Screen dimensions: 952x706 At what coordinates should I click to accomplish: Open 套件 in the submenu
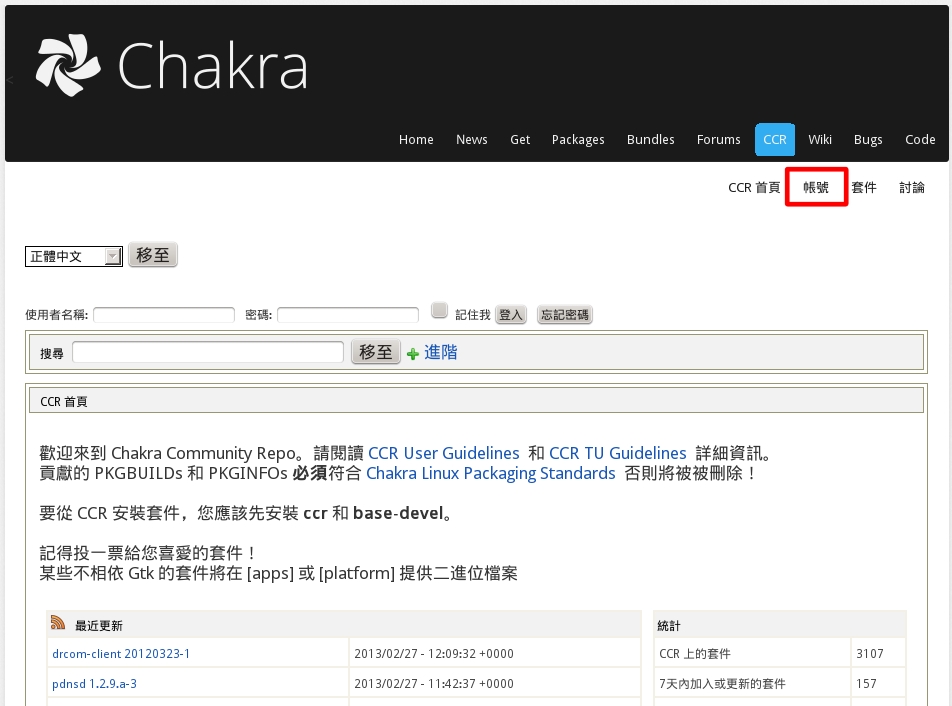(864, 188)
